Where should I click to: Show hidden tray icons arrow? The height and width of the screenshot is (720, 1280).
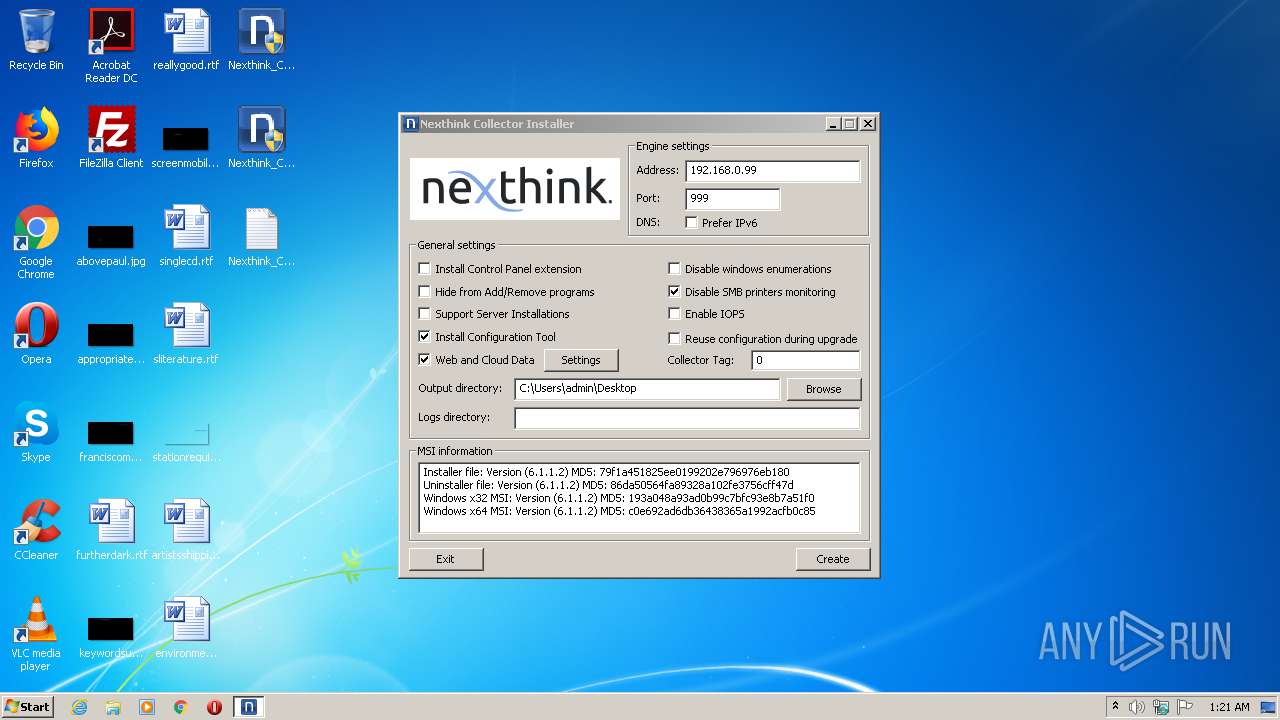[1115, 707]
